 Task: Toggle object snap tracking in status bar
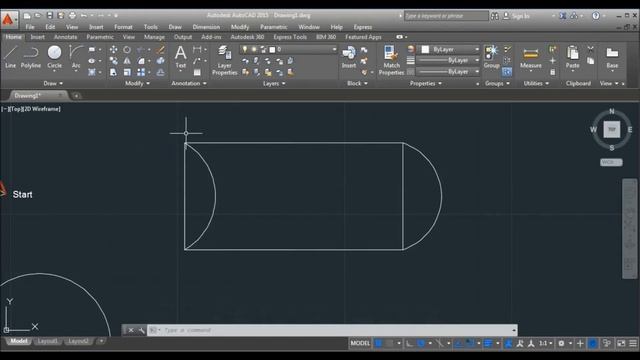459,343
